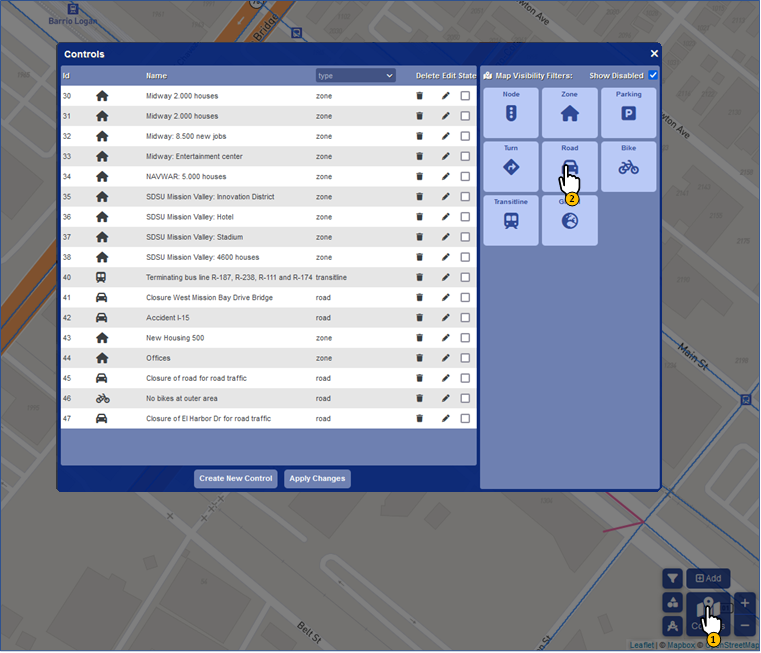Toggle the Parking map visibility filter
This screenshot has width=761, height=653.
pos(629,113)
